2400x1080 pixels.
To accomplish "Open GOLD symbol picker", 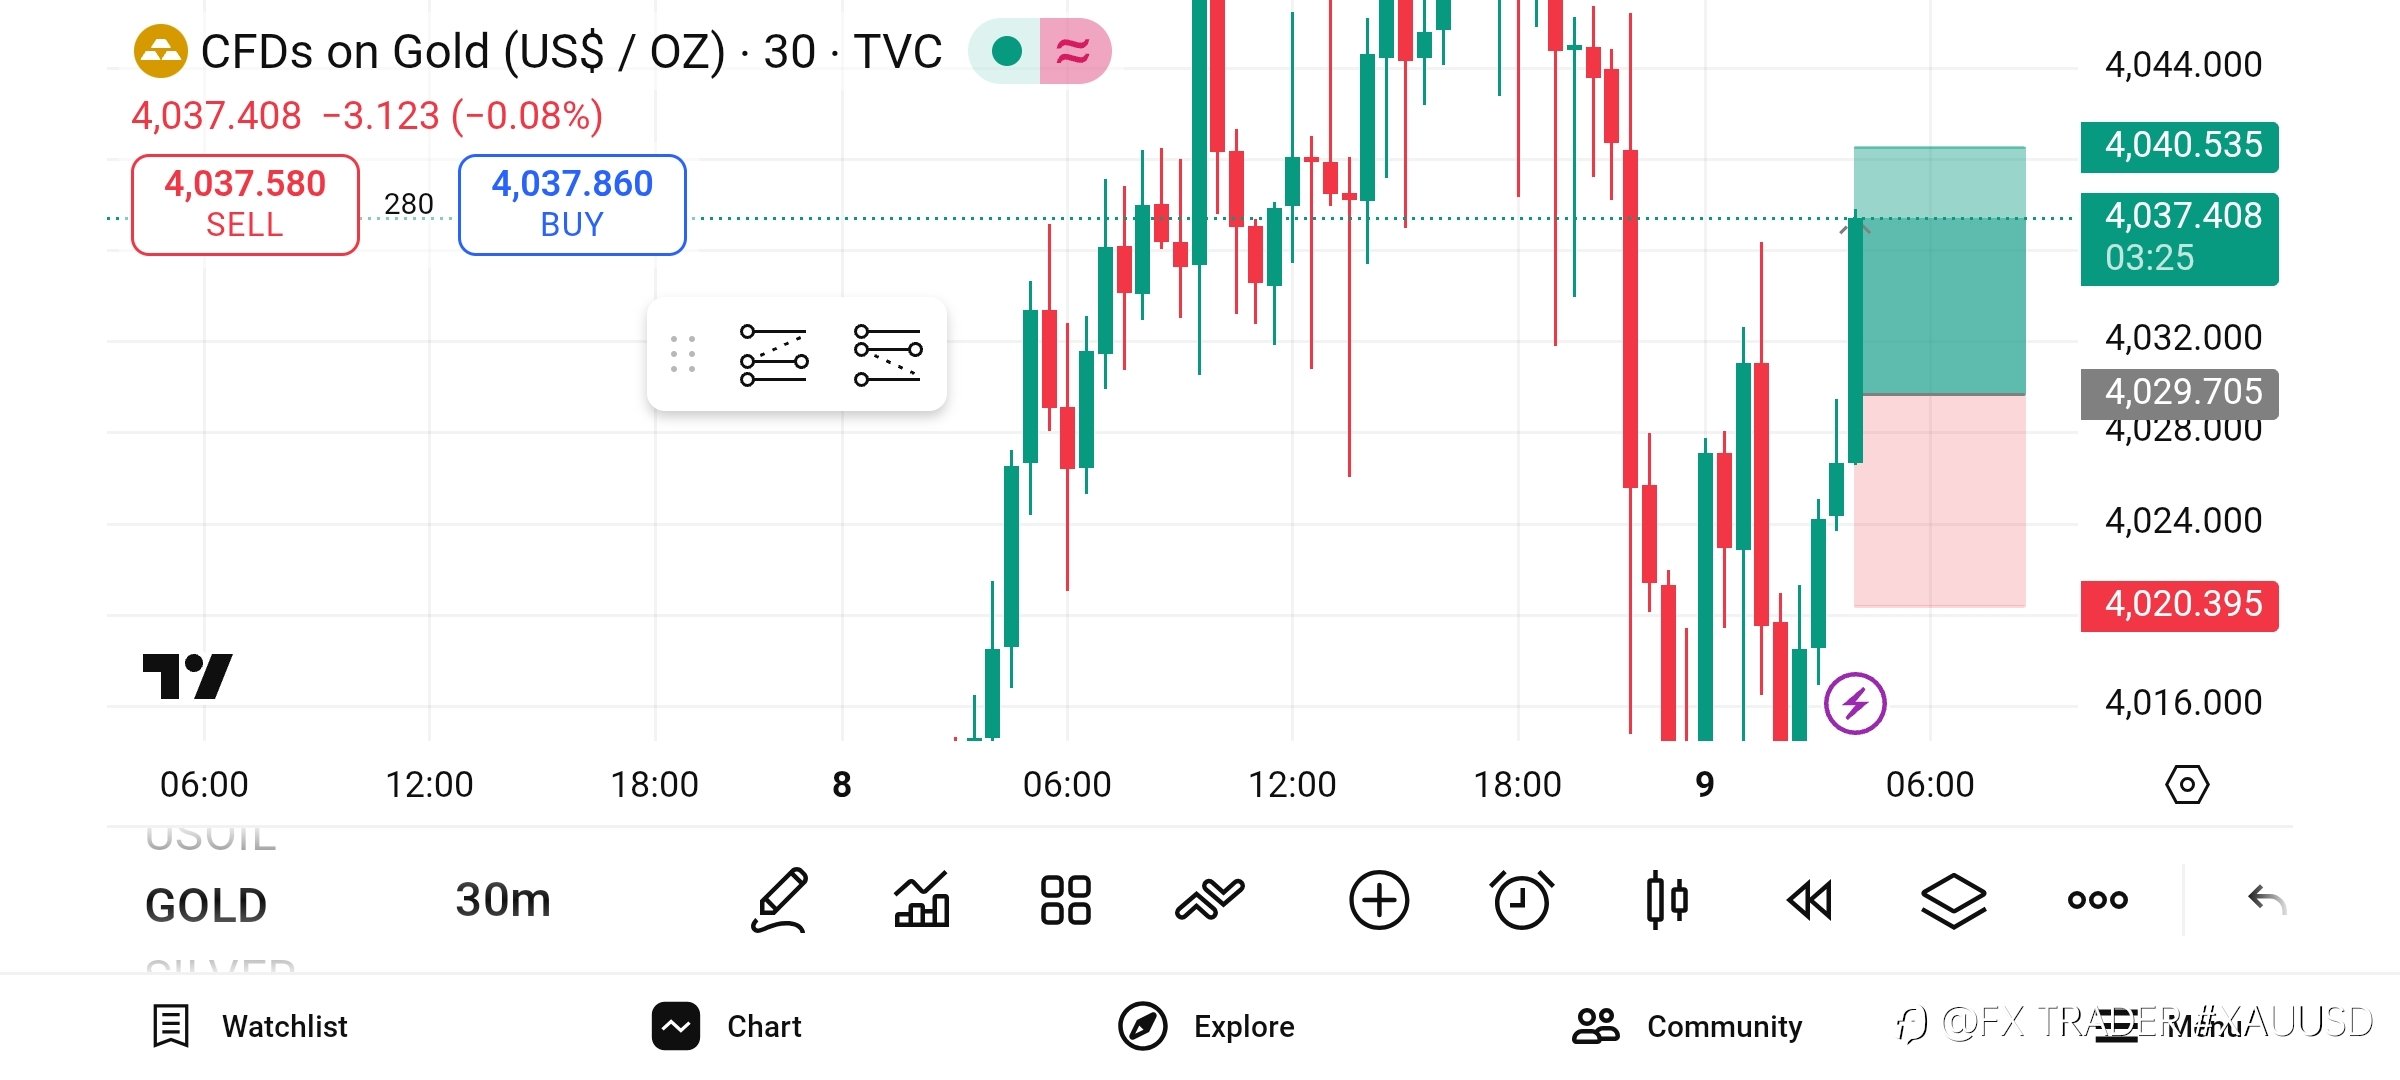I will click(x=206, y=906).
